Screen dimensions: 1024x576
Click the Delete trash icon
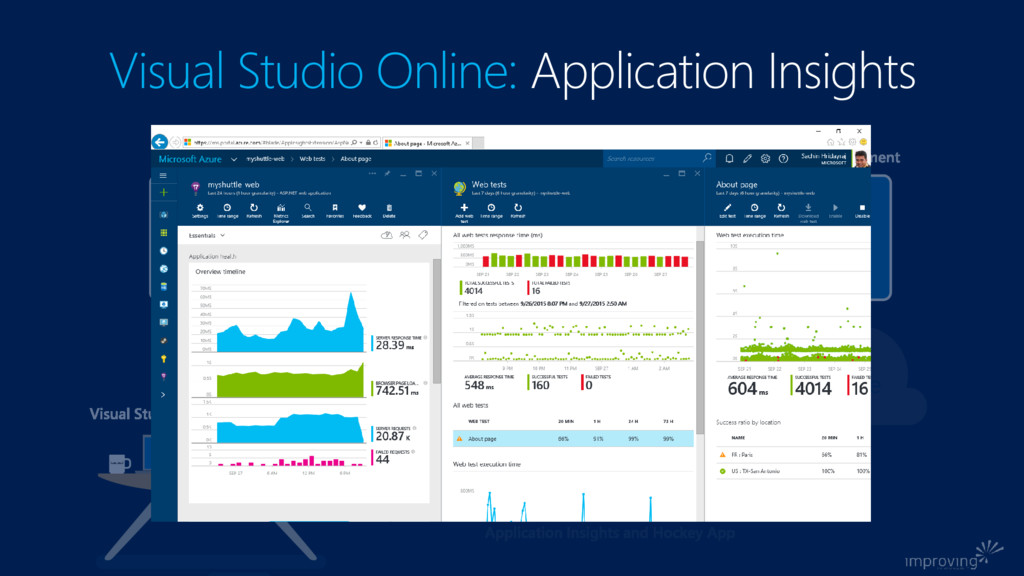(x=388, y=209)
